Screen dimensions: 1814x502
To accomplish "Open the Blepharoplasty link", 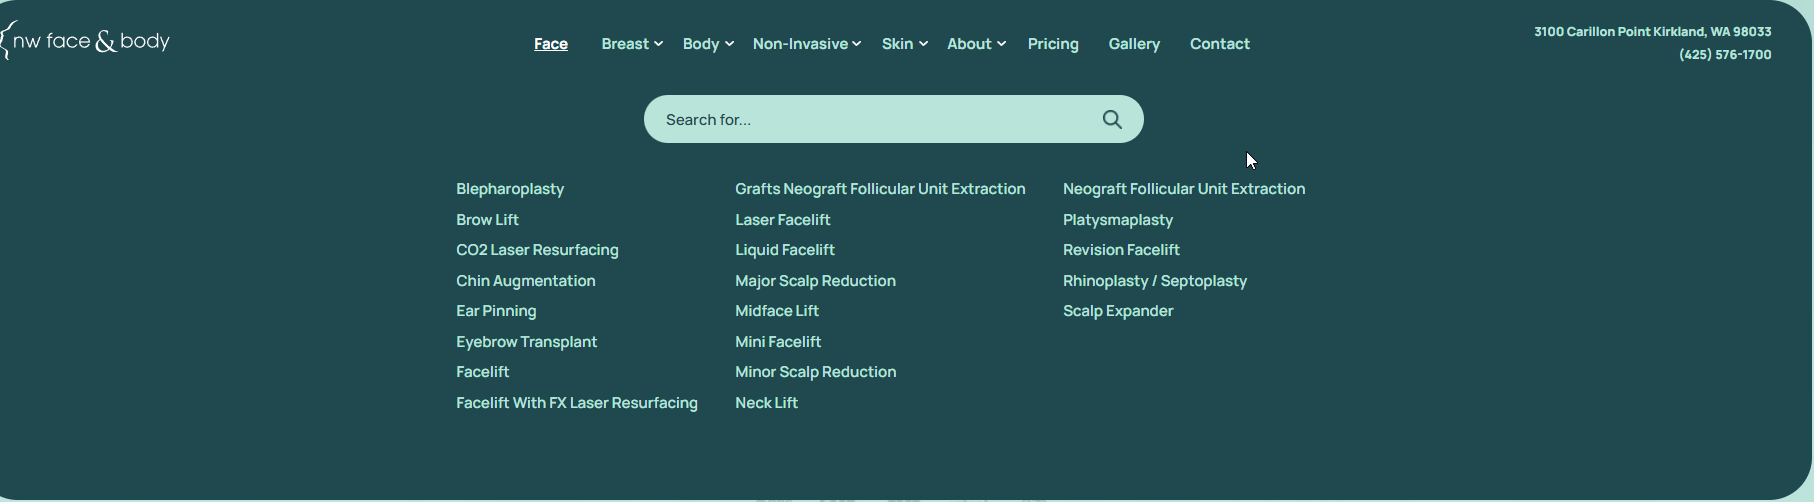I will point(510,189).
